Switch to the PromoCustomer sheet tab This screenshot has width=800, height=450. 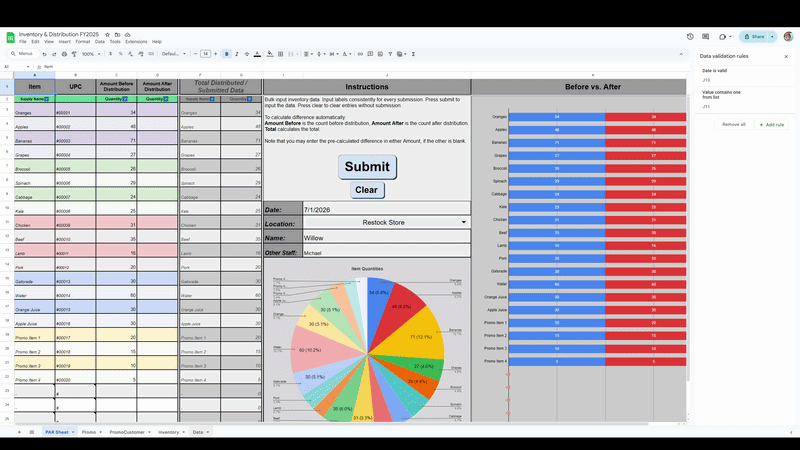(x=126, y=432)
